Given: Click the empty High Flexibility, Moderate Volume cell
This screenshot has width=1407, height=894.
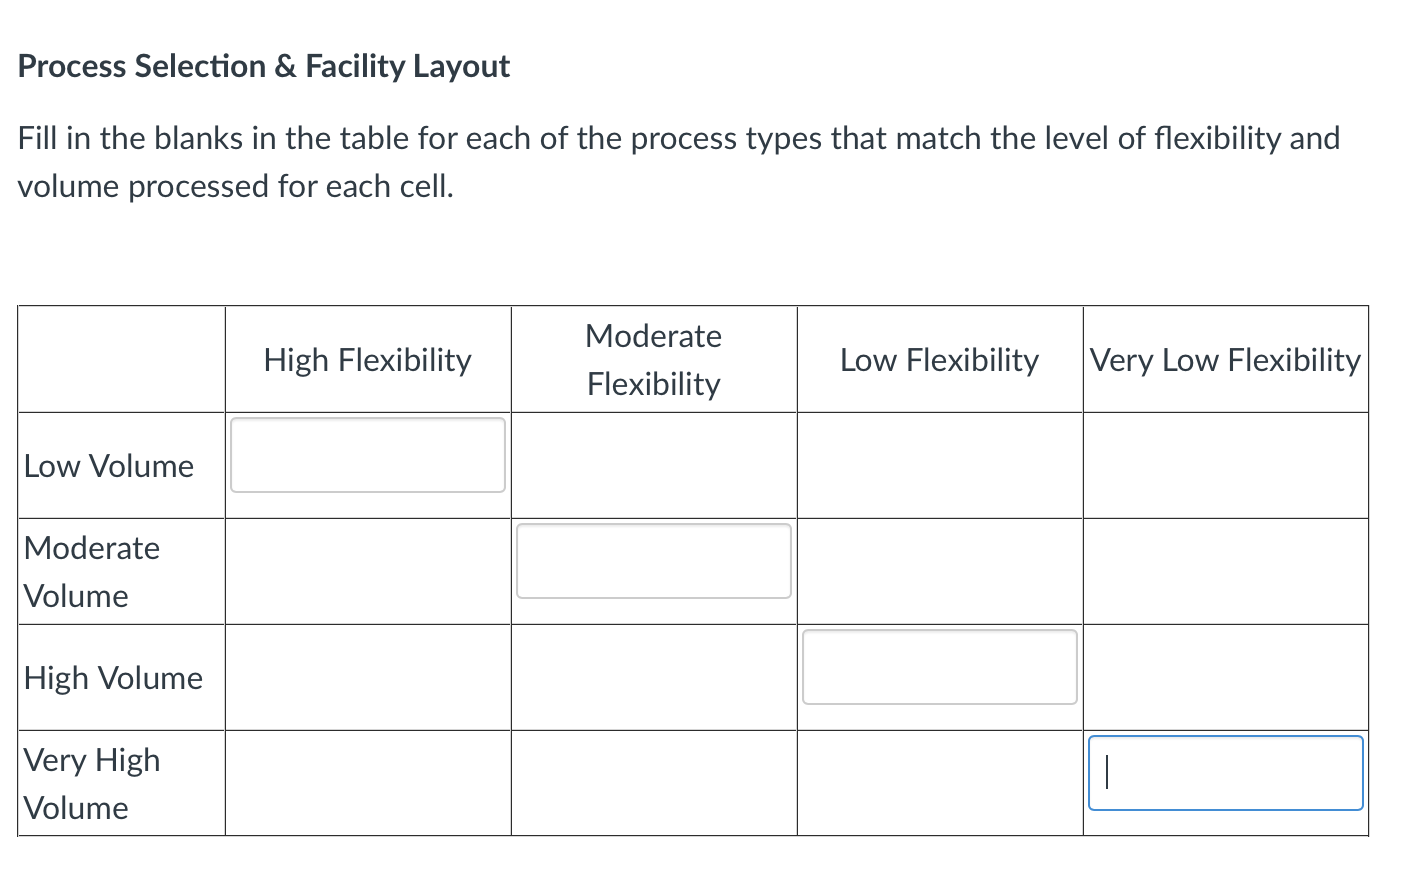Looking at the screenshot, I should pos(367,571).
